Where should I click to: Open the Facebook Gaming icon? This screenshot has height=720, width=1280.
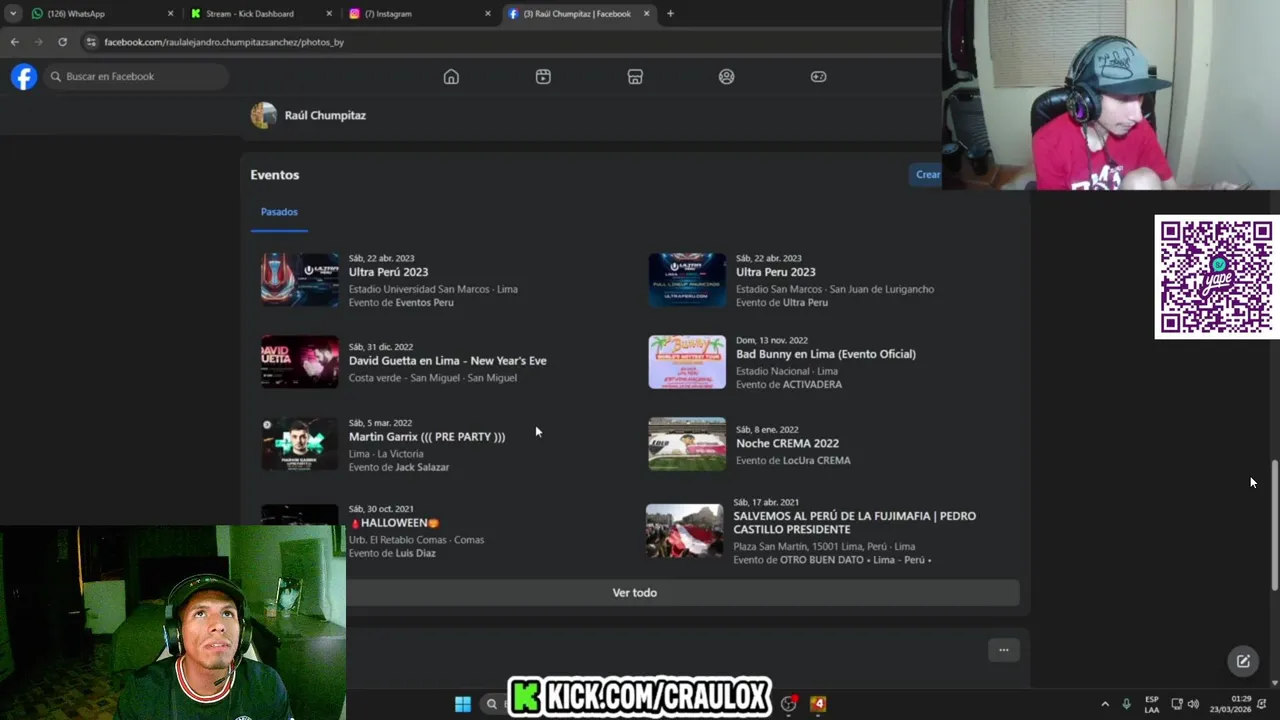point(818,77)
